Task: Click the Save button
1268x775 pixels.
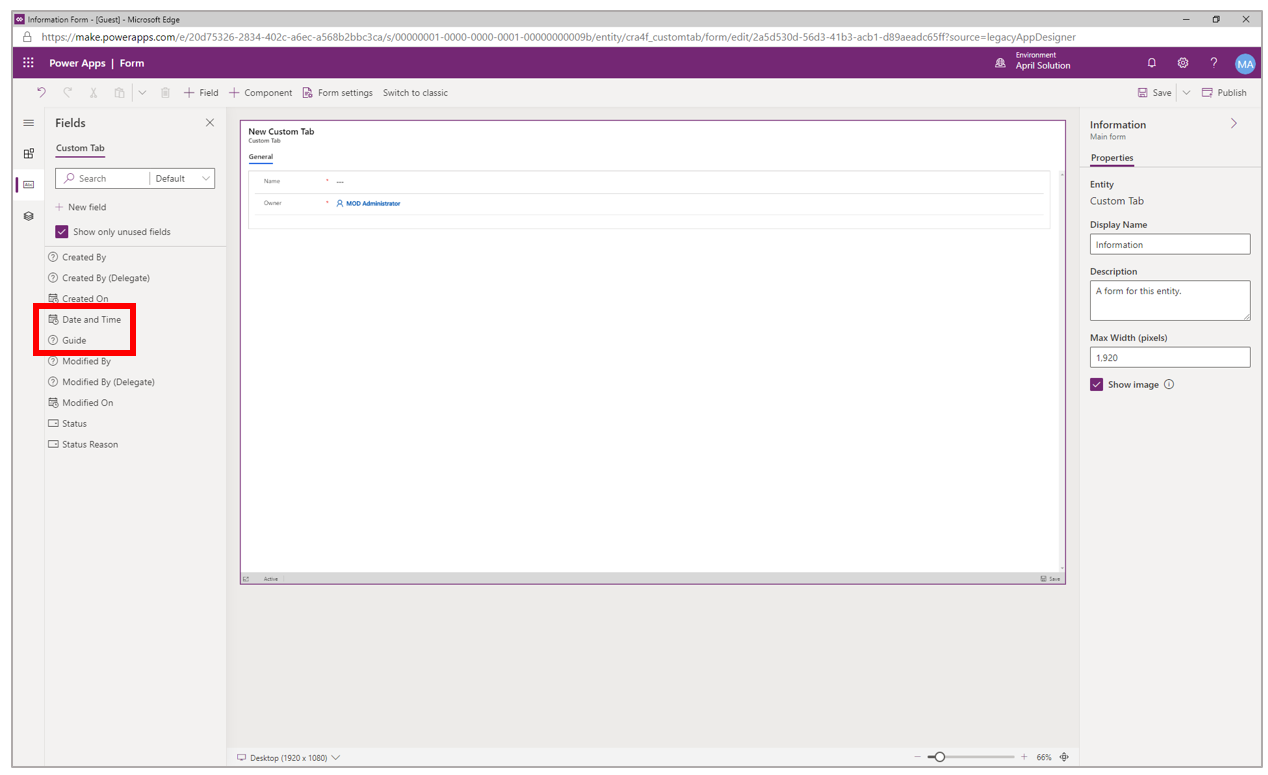Action: point(1154,92)
